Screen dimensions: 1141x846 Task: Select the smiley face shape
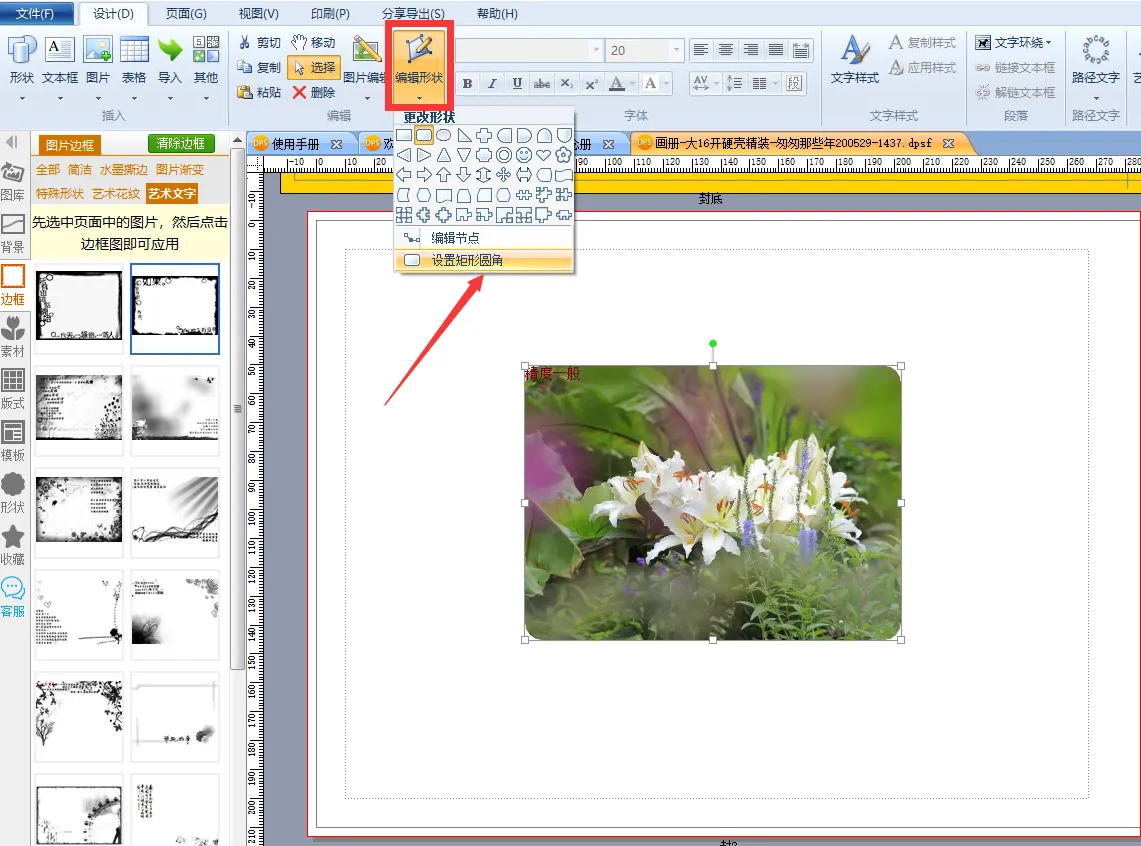pyautogui.click(x=524, y=155)
